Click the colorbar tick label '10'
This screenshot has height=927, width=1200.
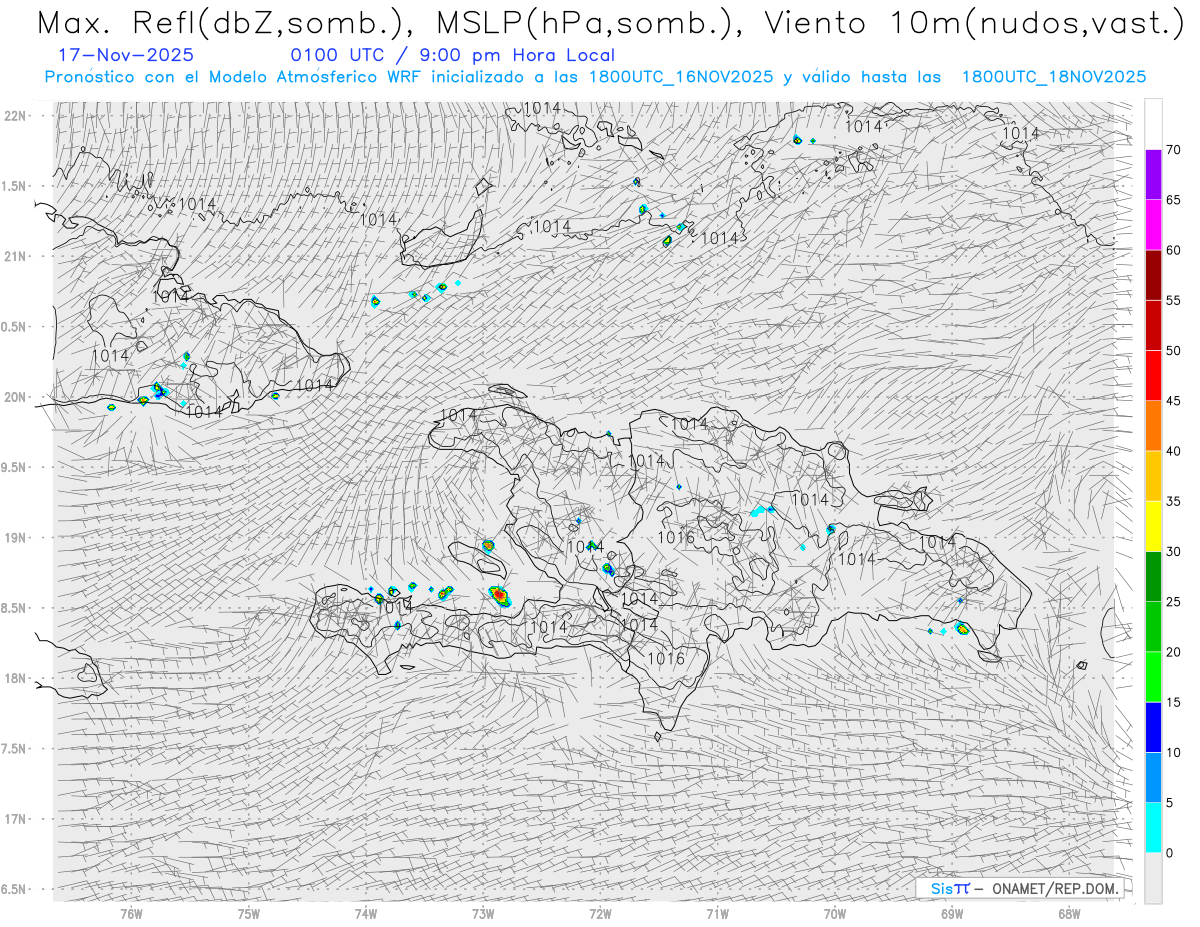(1173, 752)
